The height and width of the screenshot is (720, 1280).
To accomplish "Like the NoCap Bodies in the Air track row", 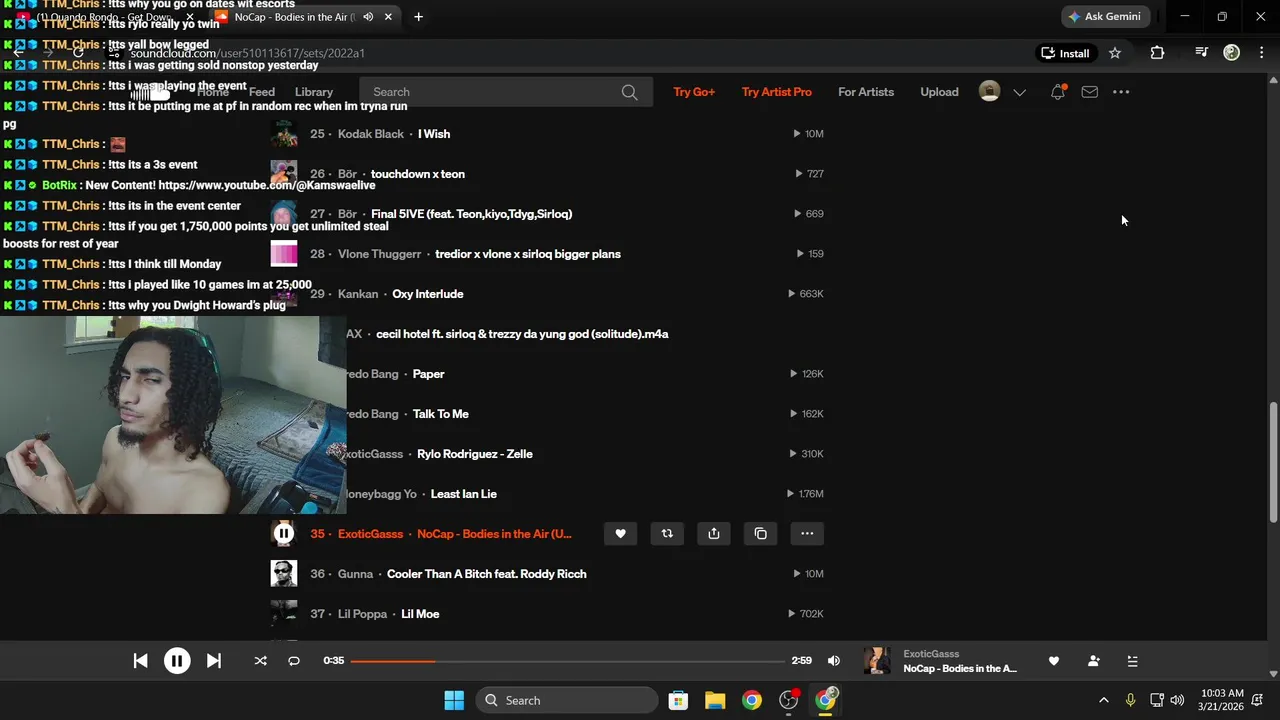I will pyautogui.click(x=620, y=534).
